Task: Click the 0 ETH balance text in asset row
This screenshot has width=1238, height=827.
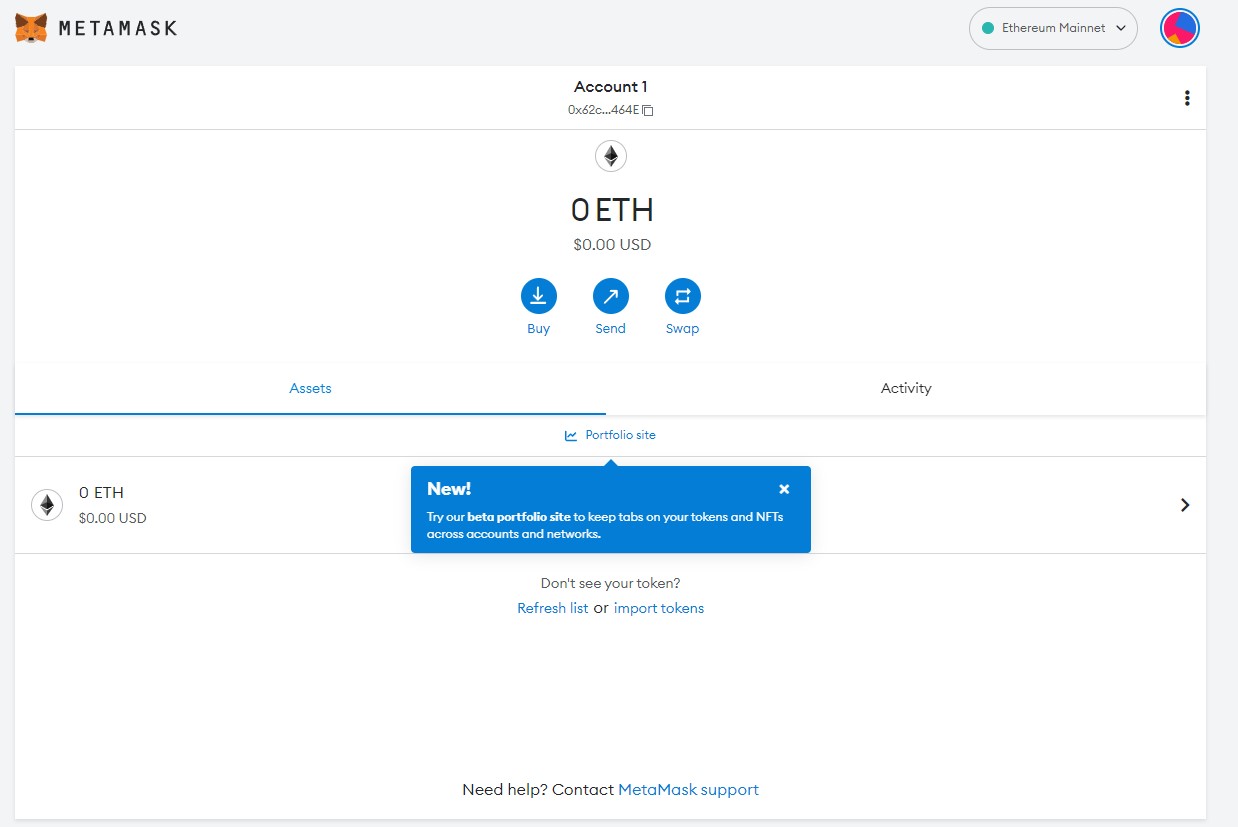Action: (x=101, y=493)
